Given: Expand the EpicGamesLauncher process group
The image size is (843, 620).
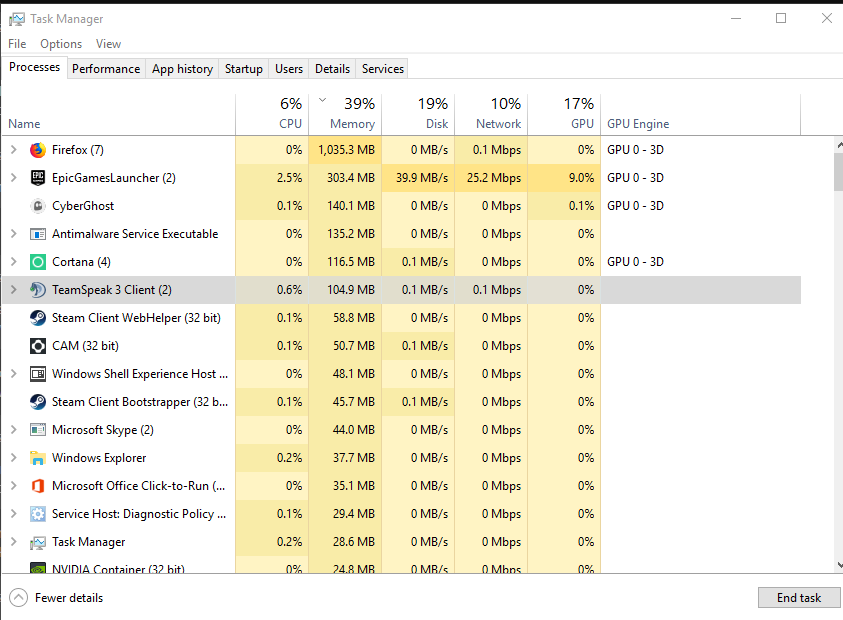Looking at the screenshot, I should (13, 178).
